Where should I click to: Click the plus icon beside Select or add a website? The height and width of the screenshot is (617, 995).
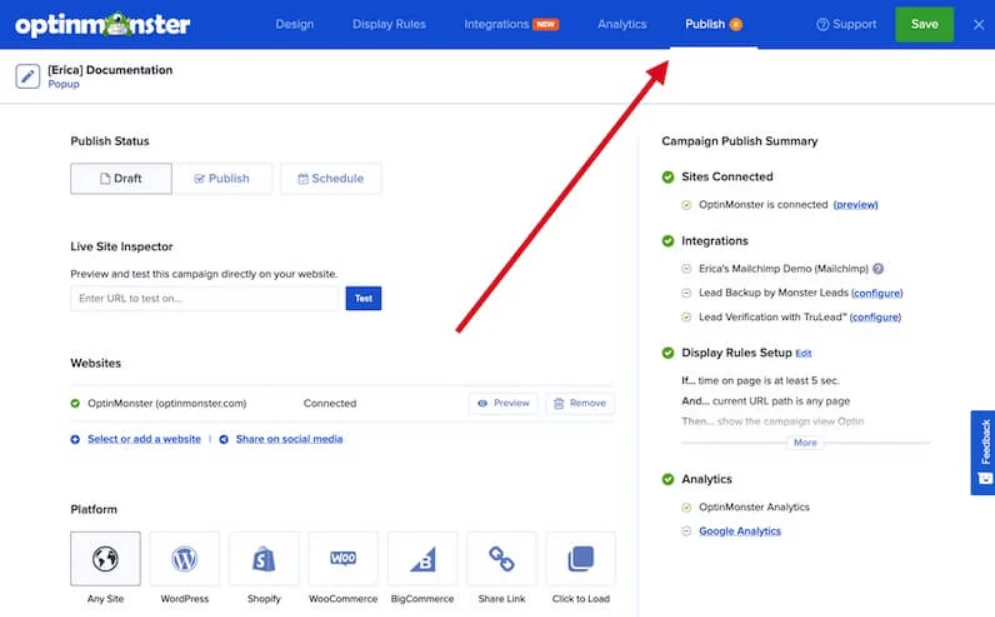pyautogui.click(x=75, y=439)
